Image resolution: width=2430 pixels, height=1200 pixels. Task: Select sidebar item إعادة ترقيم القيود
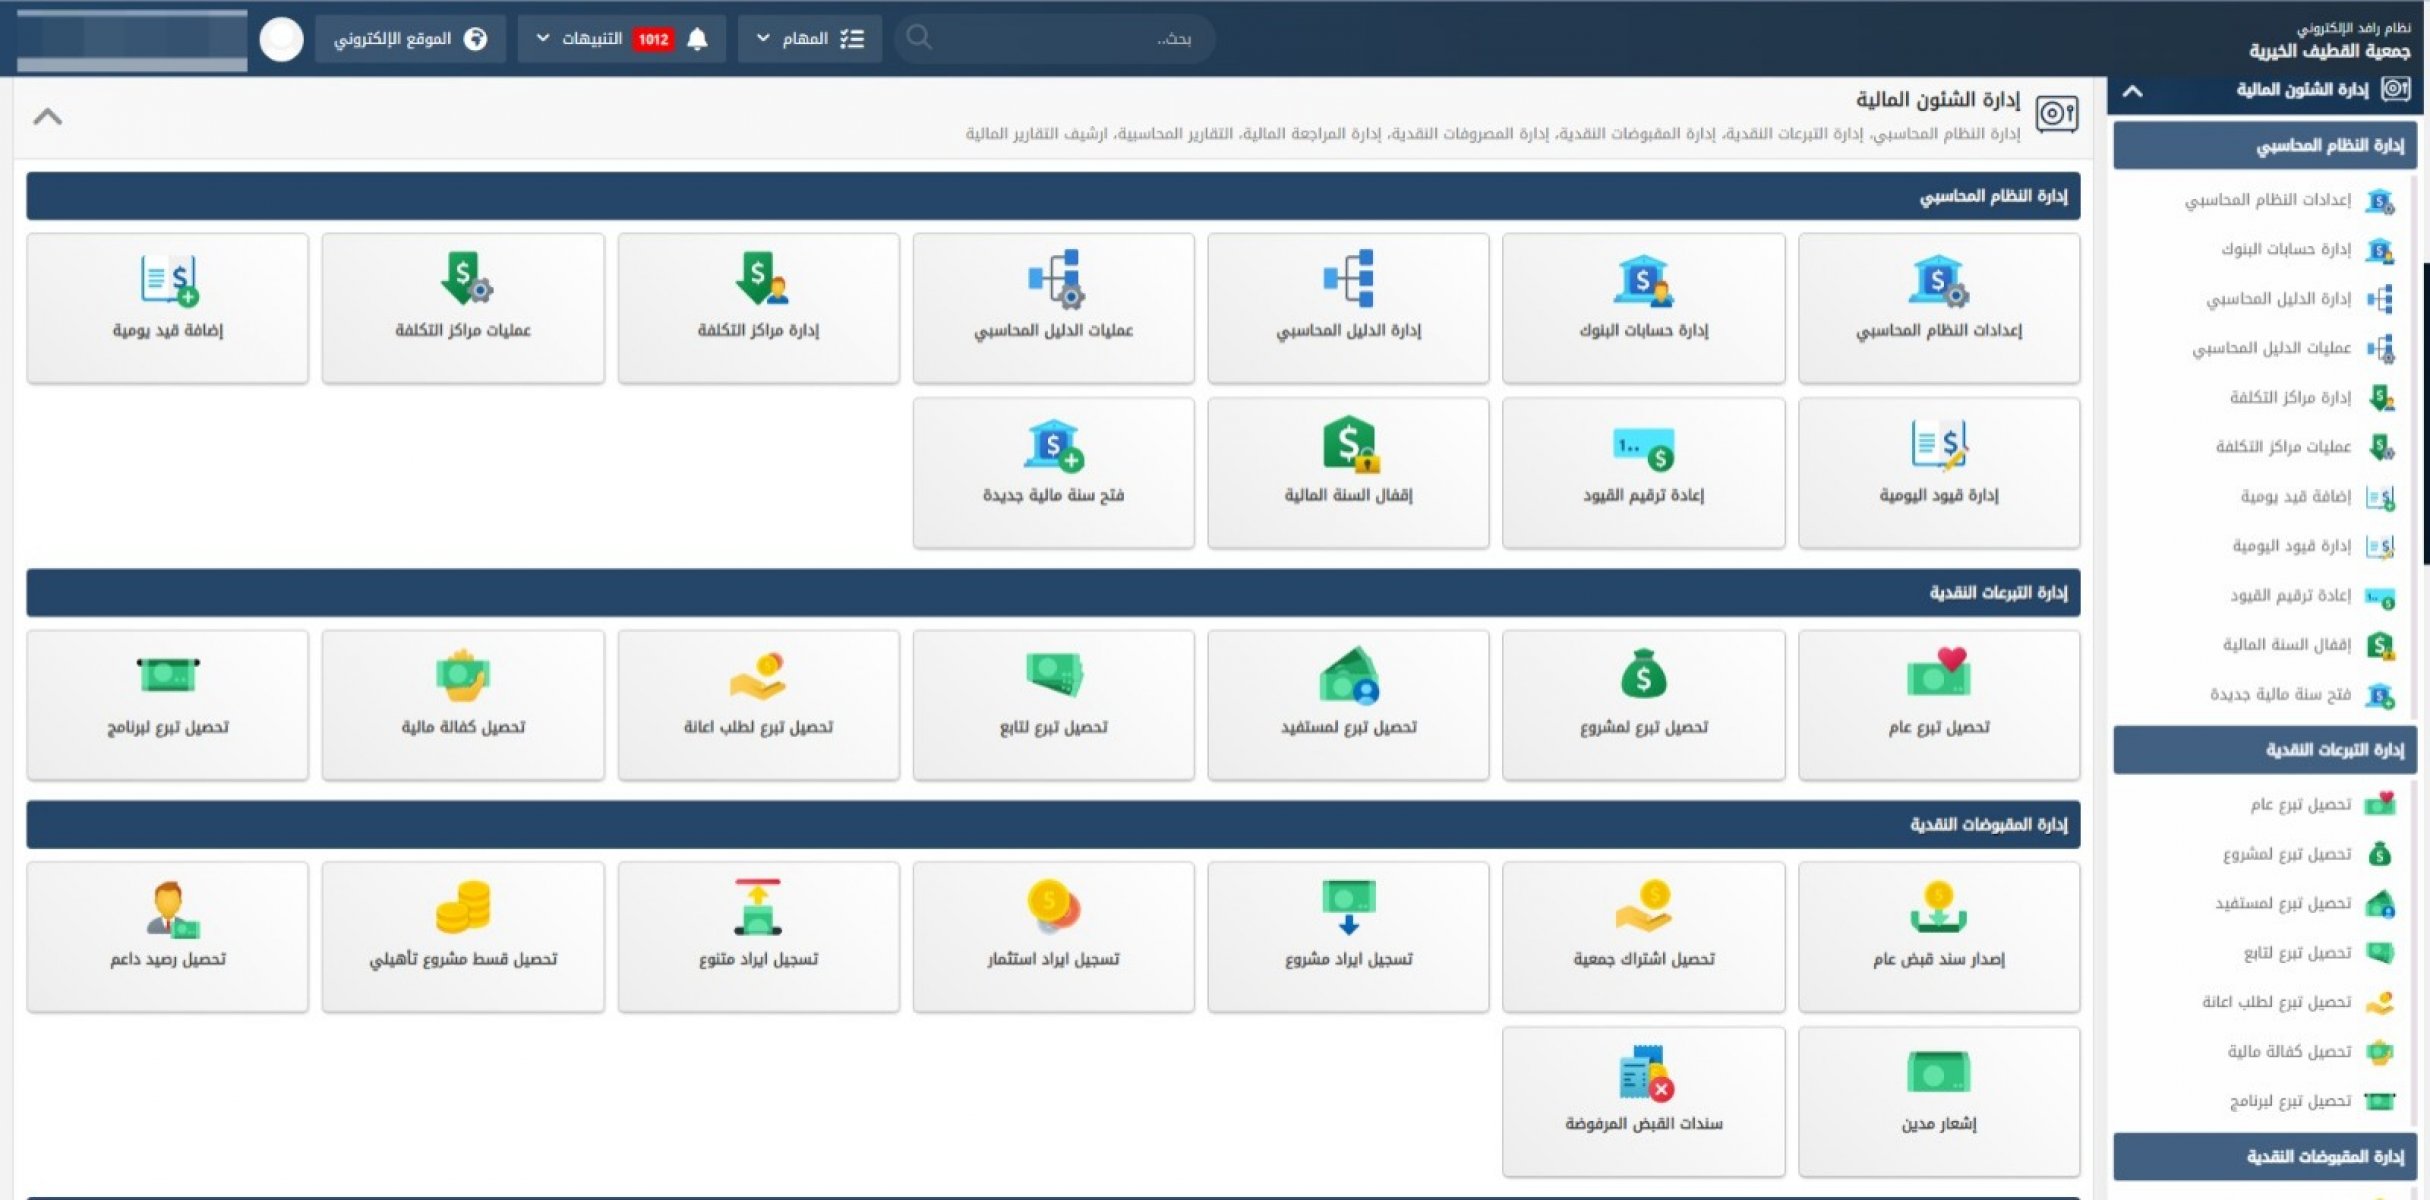(x=2289, y=596)
